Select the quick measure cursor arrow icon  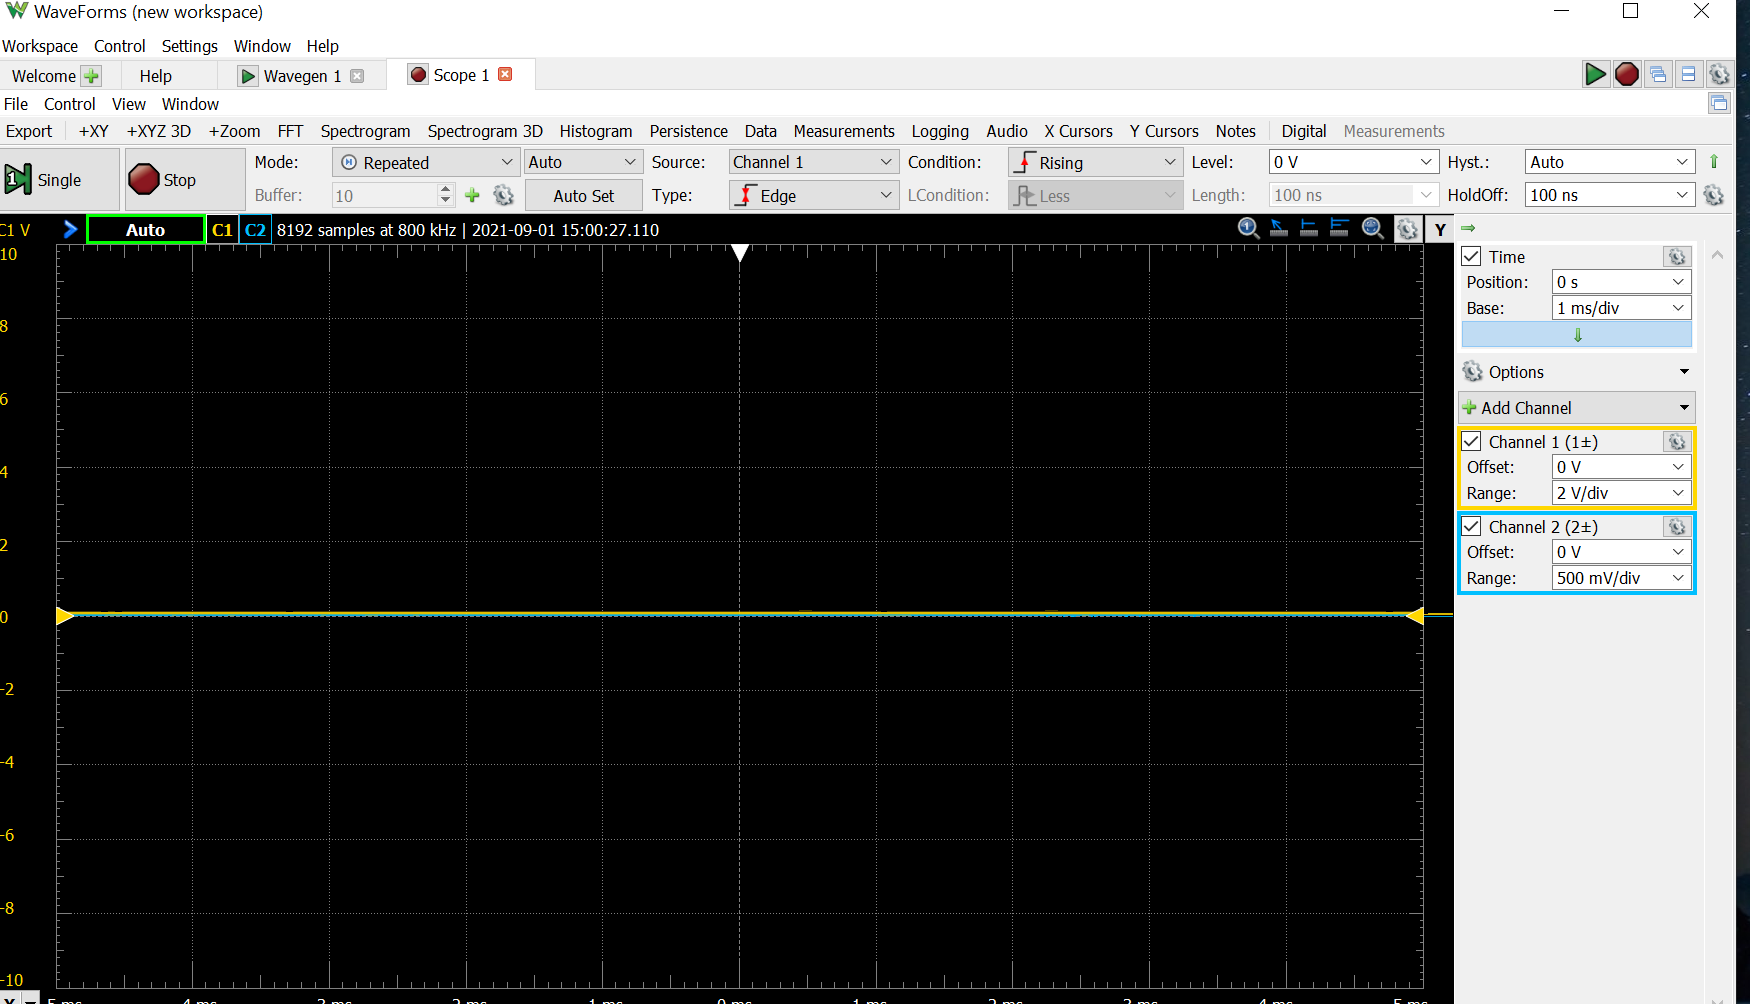click(x=1279, y=229)
